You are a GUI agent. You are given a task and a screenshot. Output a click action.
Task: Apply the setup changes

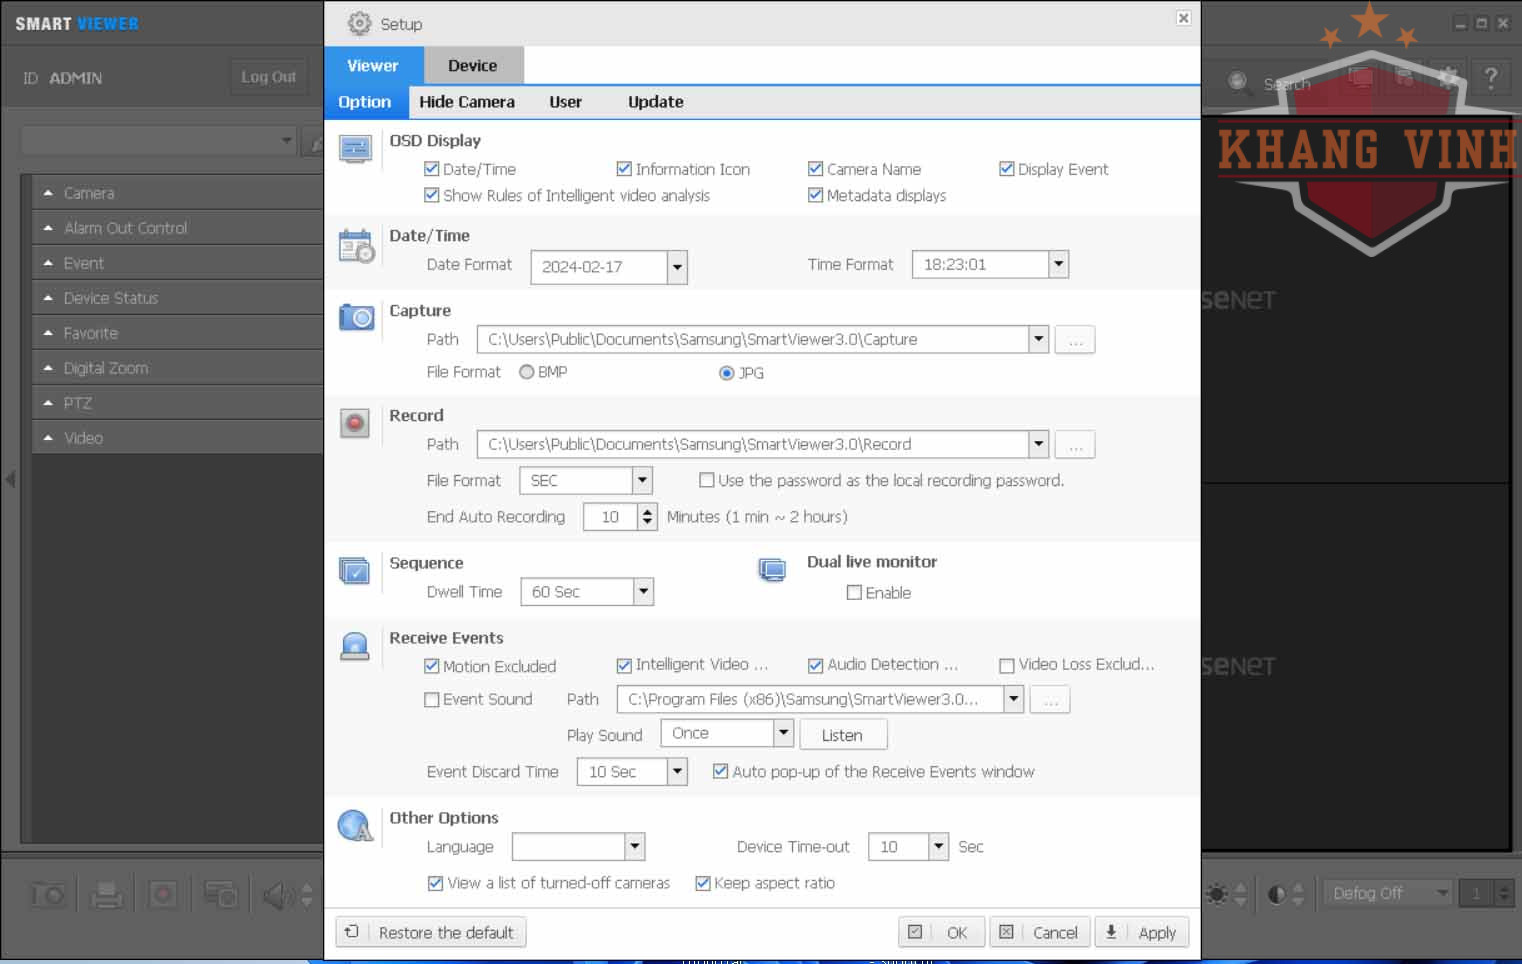[x=1142, y=933]
